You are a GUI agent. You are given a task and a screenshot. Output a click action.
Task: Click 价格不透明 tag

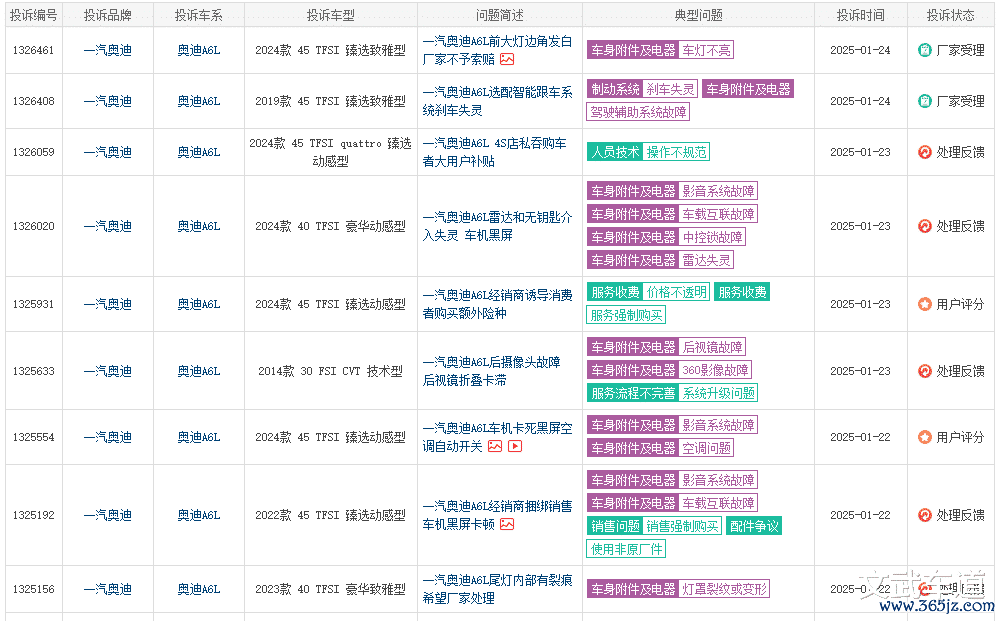[x=676, y=292]
